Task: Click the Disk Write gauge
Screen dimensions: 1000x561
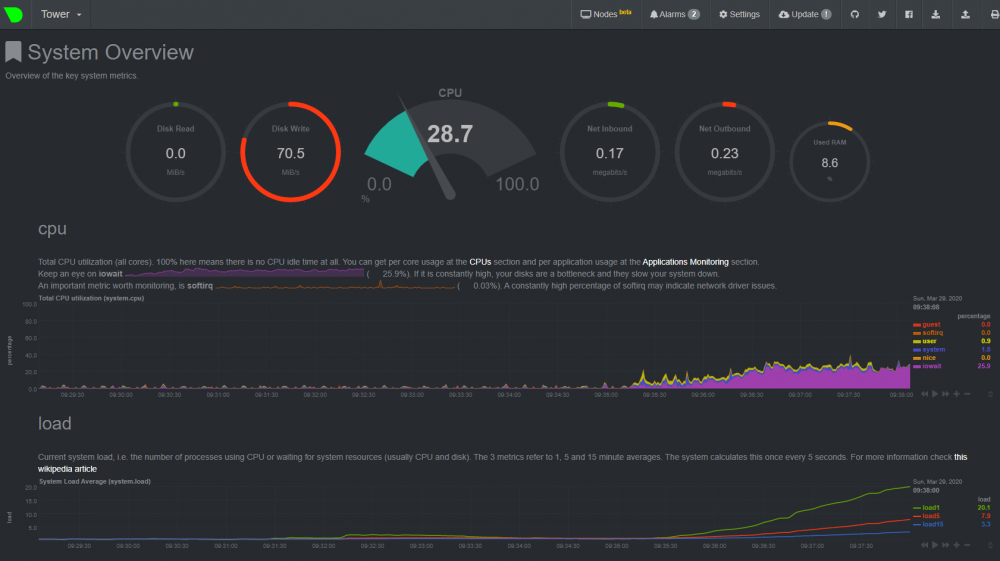Action: (290, 152)
